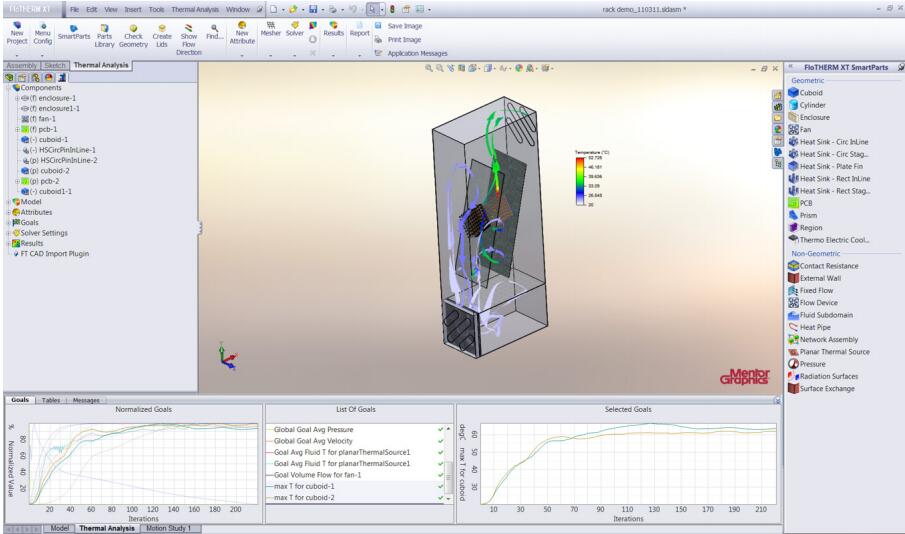Click Print Image

(x=398, y=40)
